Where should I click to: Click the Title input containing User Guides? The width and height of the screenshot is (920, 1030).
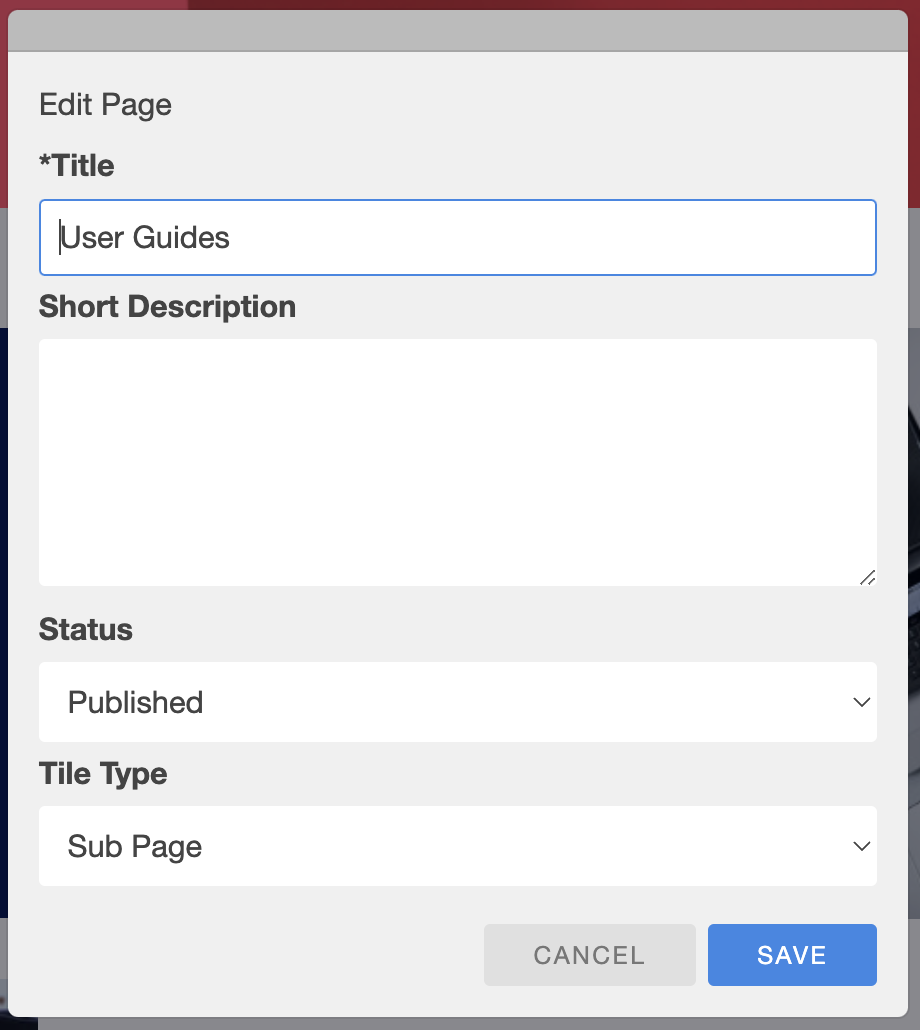(x=458, y=237)
